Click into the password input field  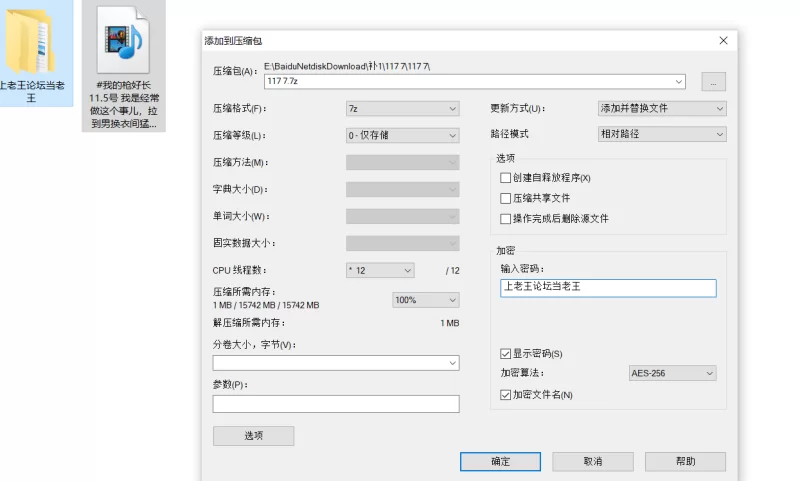[608, 288]
